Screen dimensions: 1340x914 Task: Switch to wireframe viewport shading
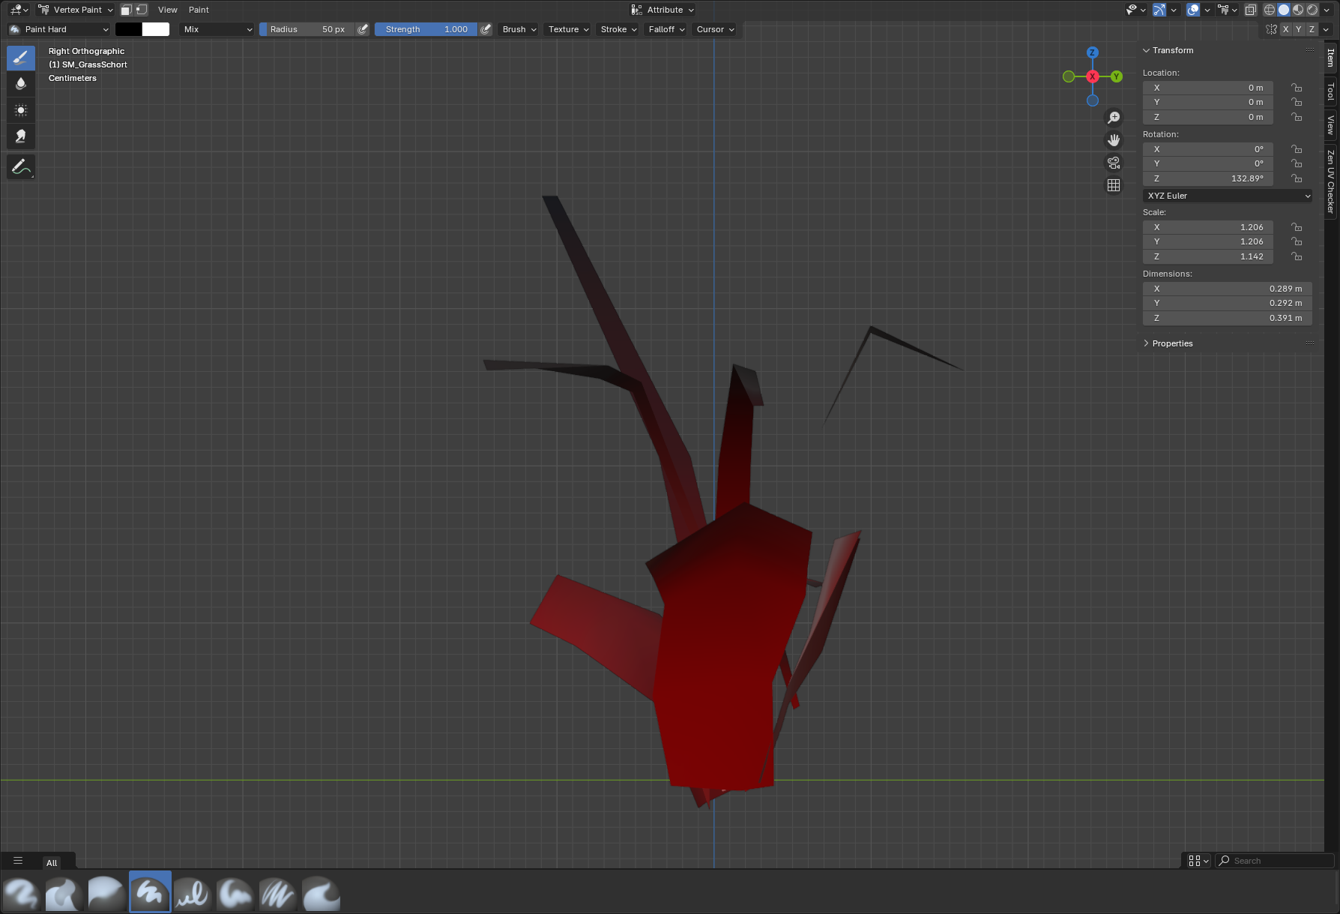coord(1269,10)
